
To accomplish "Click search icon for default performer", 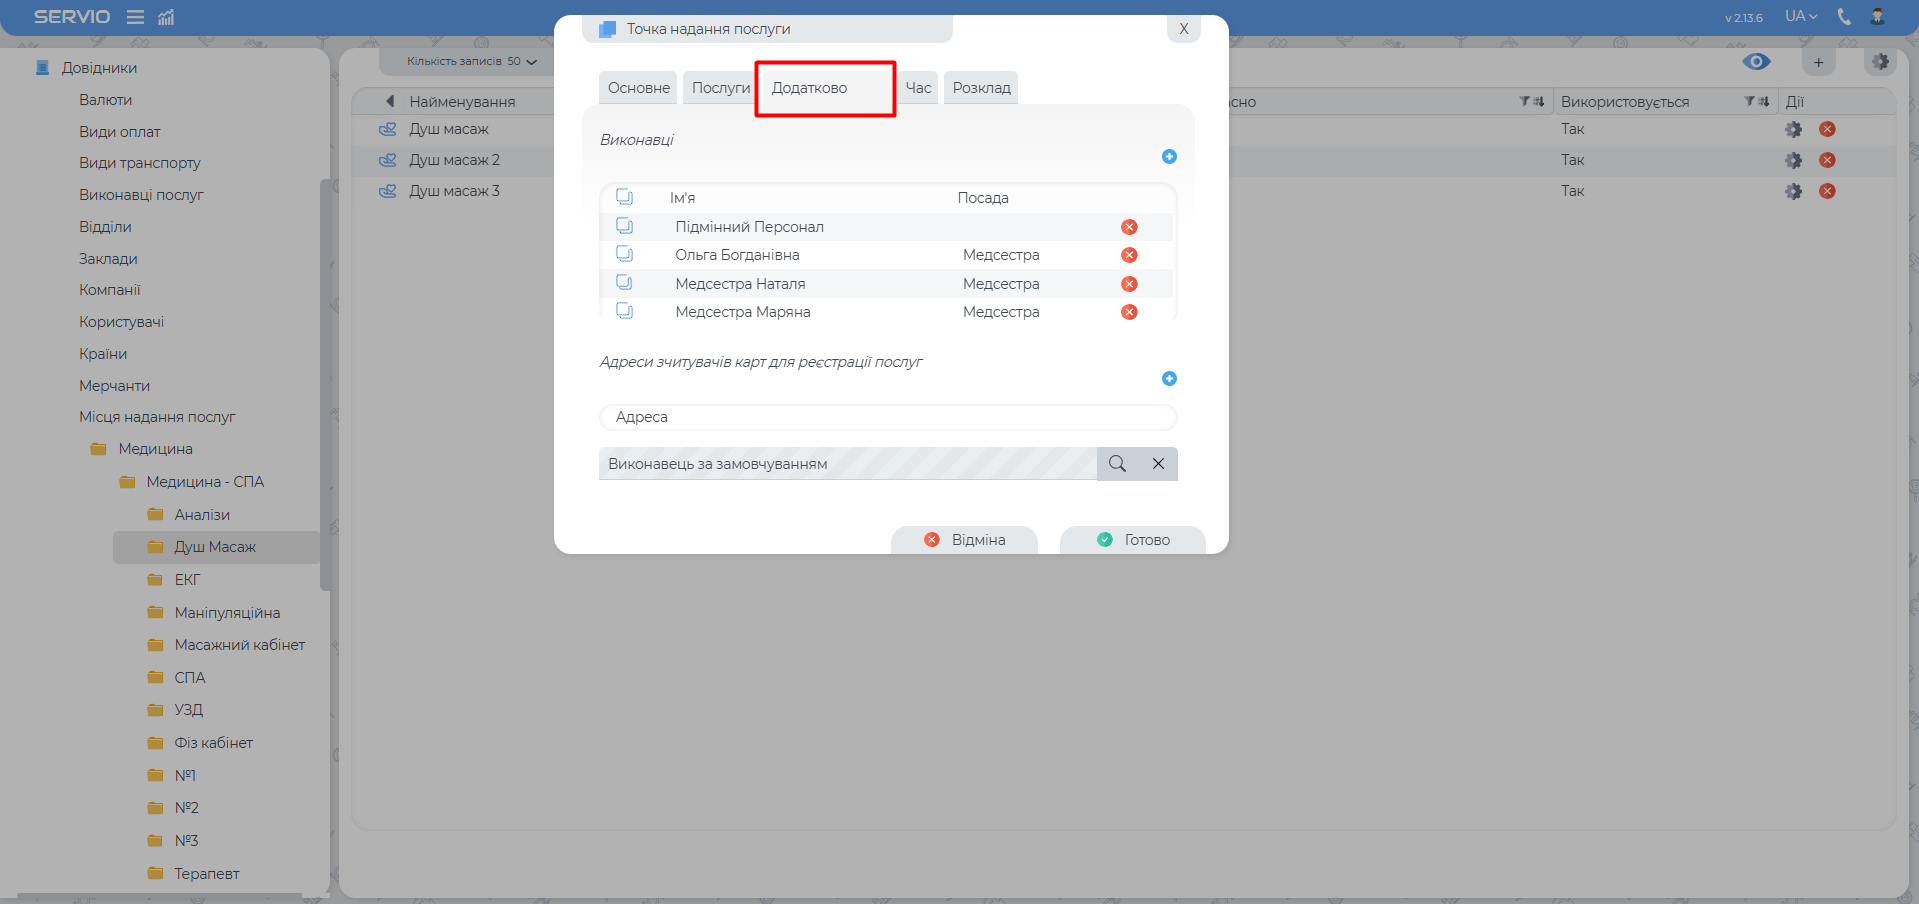I will [x=1117, y=464].
